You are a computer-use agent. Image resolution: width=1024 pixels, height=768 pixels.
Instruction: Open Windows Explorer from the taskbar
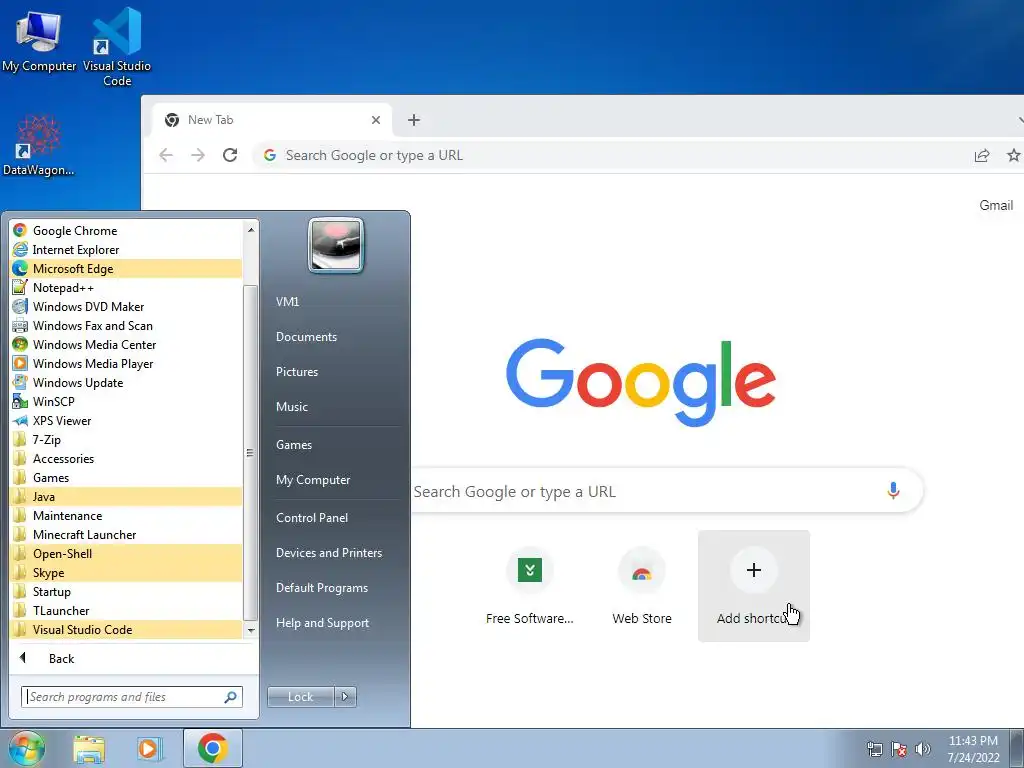[89, 749]
